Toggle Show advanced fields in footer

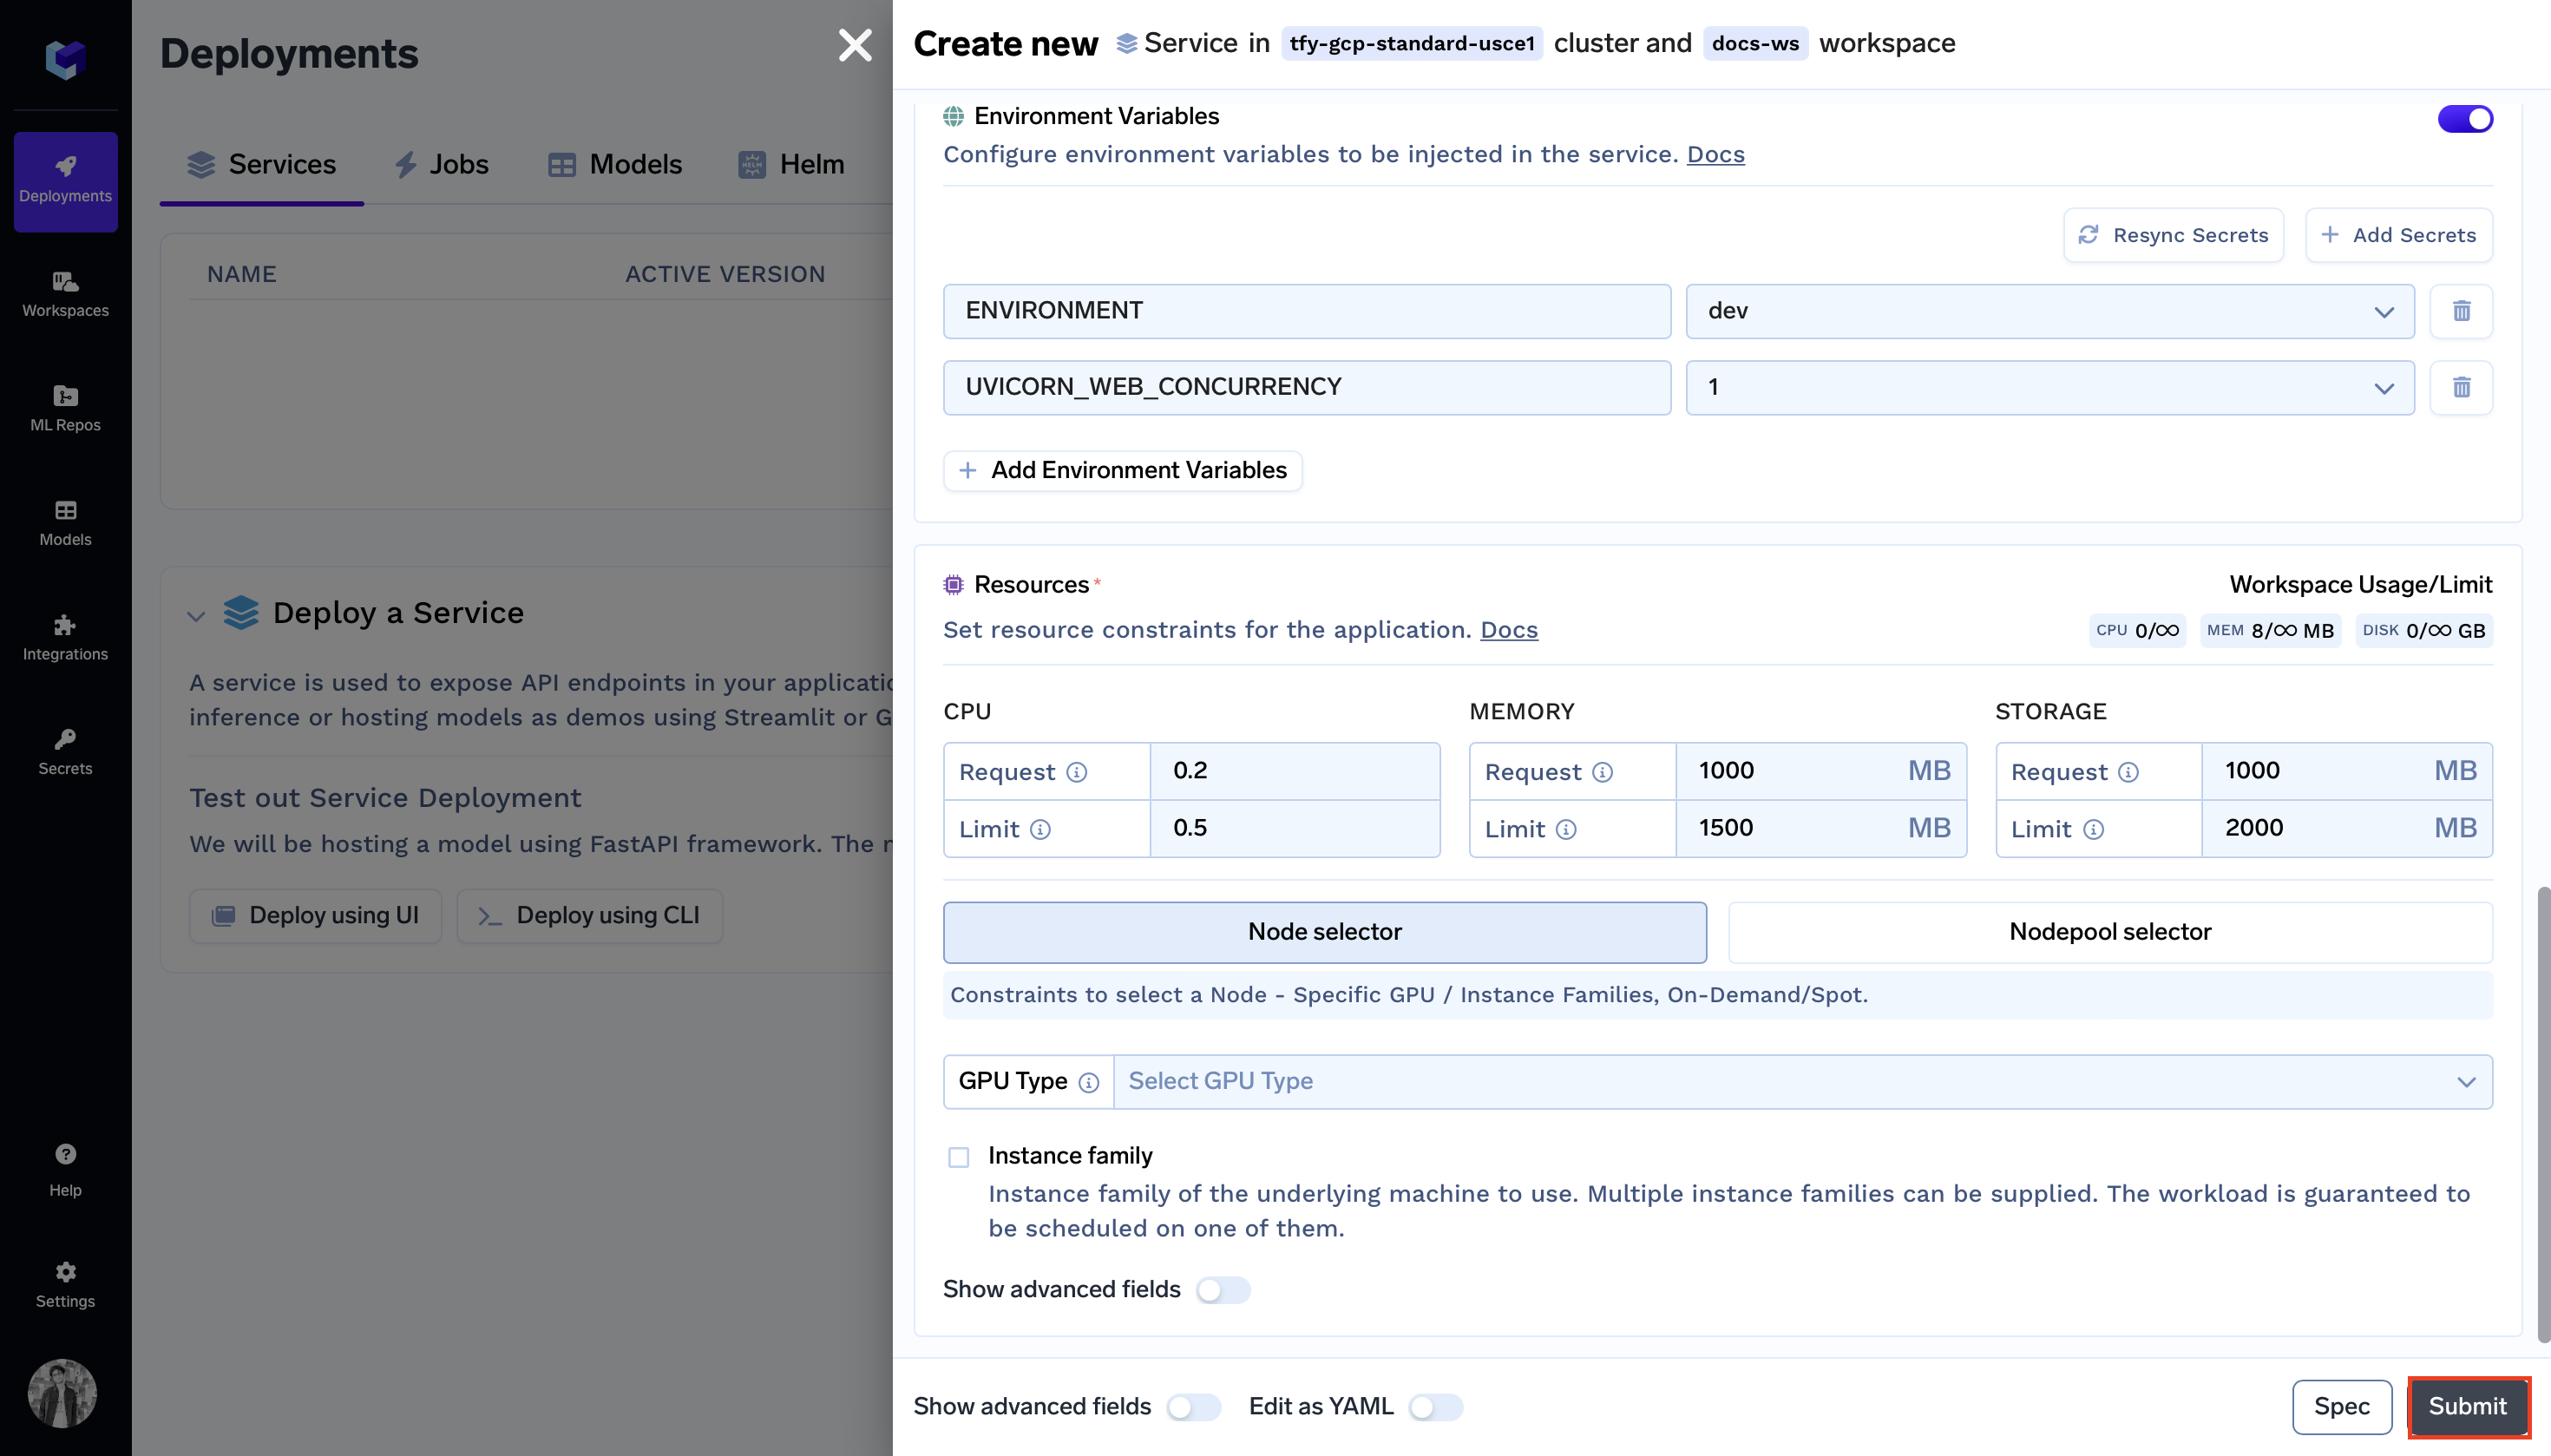[1194, 1407]
